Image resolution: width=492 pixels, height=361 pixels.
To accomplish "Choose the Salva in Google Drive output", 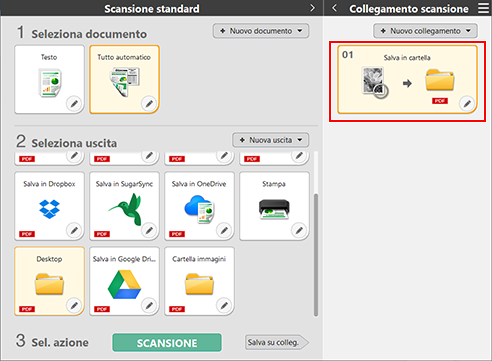I will (x=124, y=281).
